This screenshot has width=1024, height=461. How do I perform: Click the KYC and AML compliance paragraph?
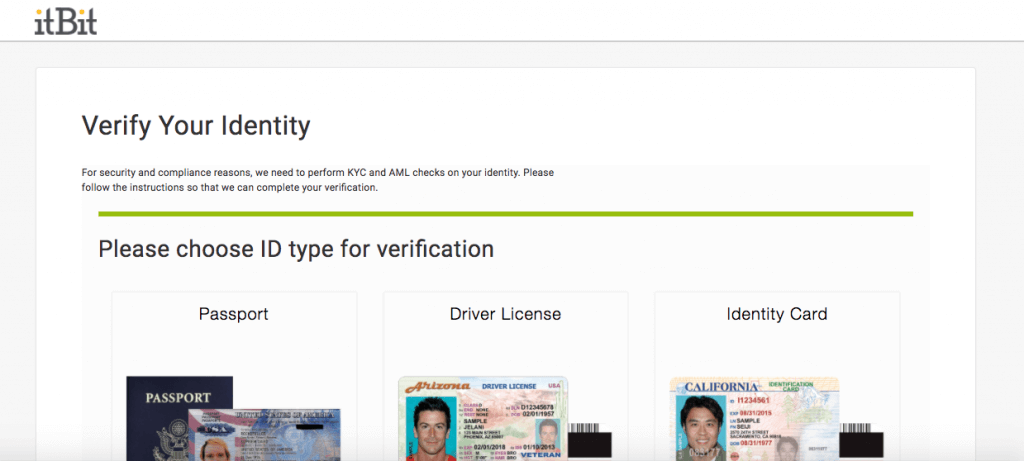[x=317, y=180]
